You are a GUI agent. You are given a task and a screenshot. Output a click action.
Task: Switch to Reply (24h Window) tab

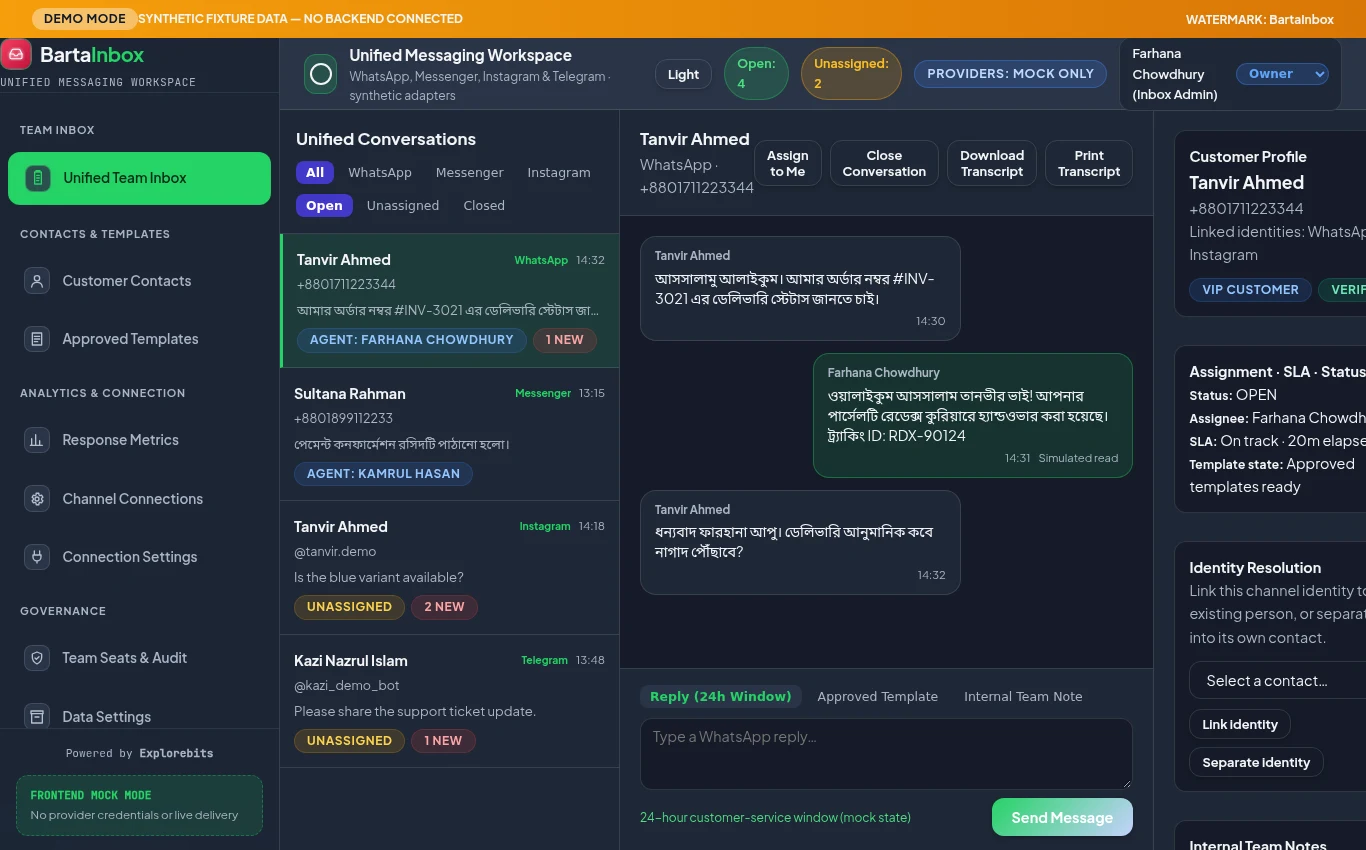pyautogui.click(x=721, y=696)
